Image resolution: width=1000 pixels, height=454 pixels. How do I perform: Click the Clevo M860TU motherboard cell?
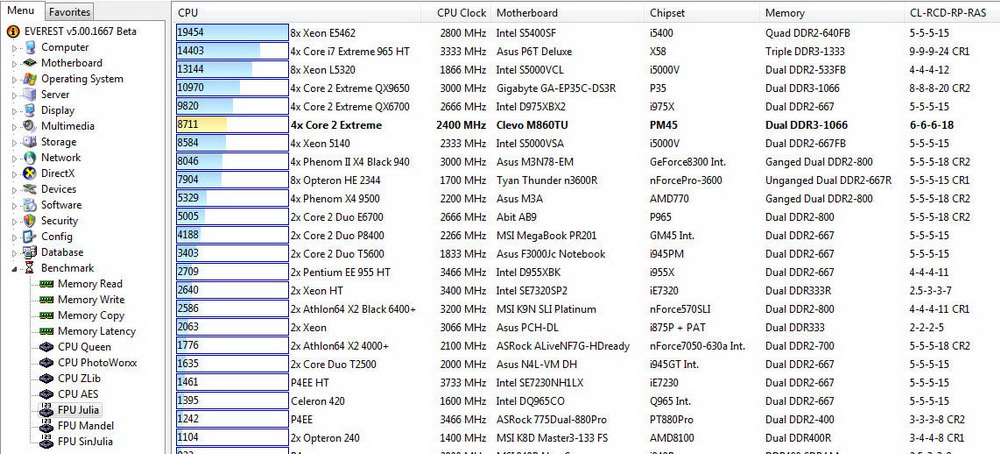532,125
